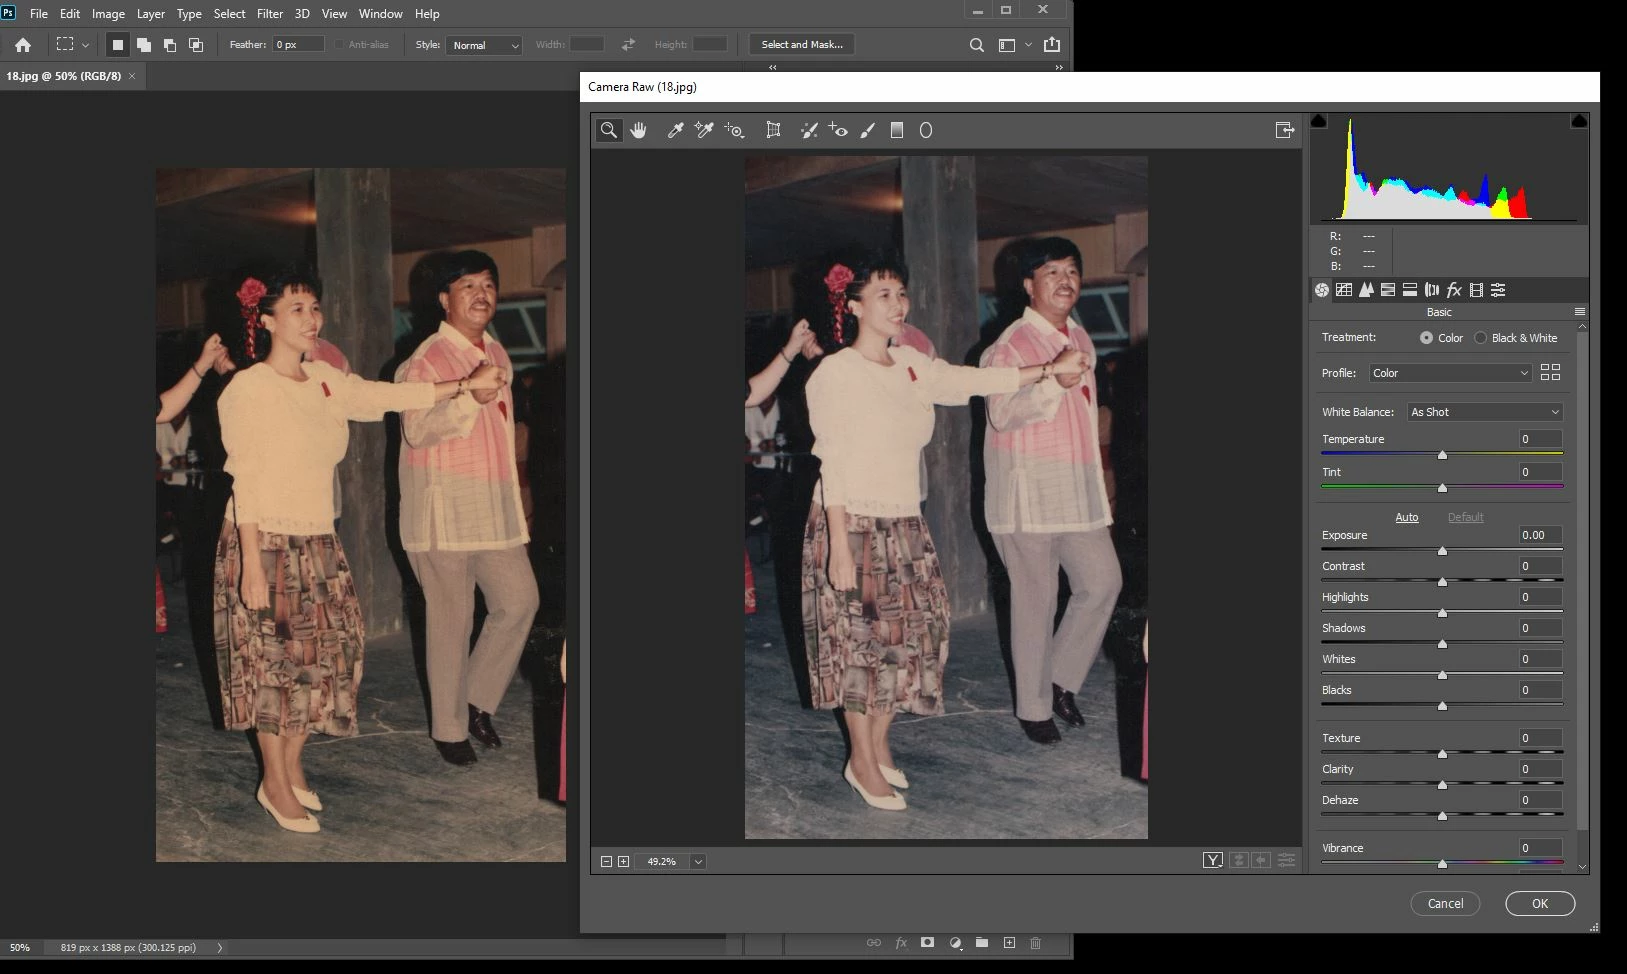Image resolution: width=1627 pixels, height=974 pixels.
Task: Click the Highlights value field
Action: click(1540, 597)
